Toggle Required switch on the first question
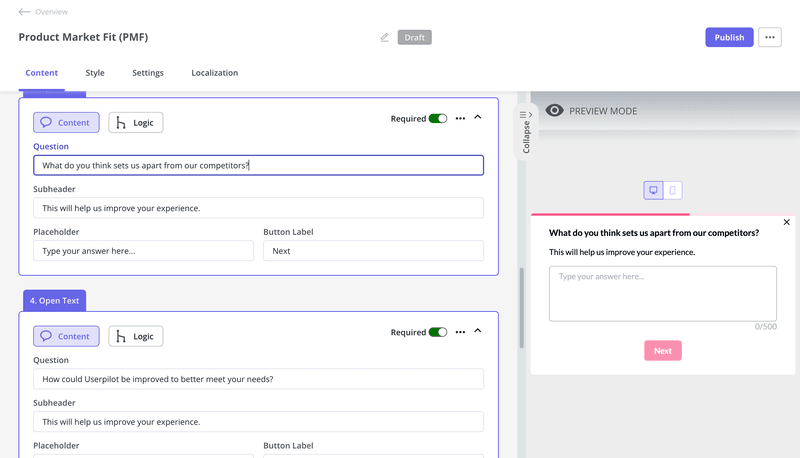 [x=438, y=118]
